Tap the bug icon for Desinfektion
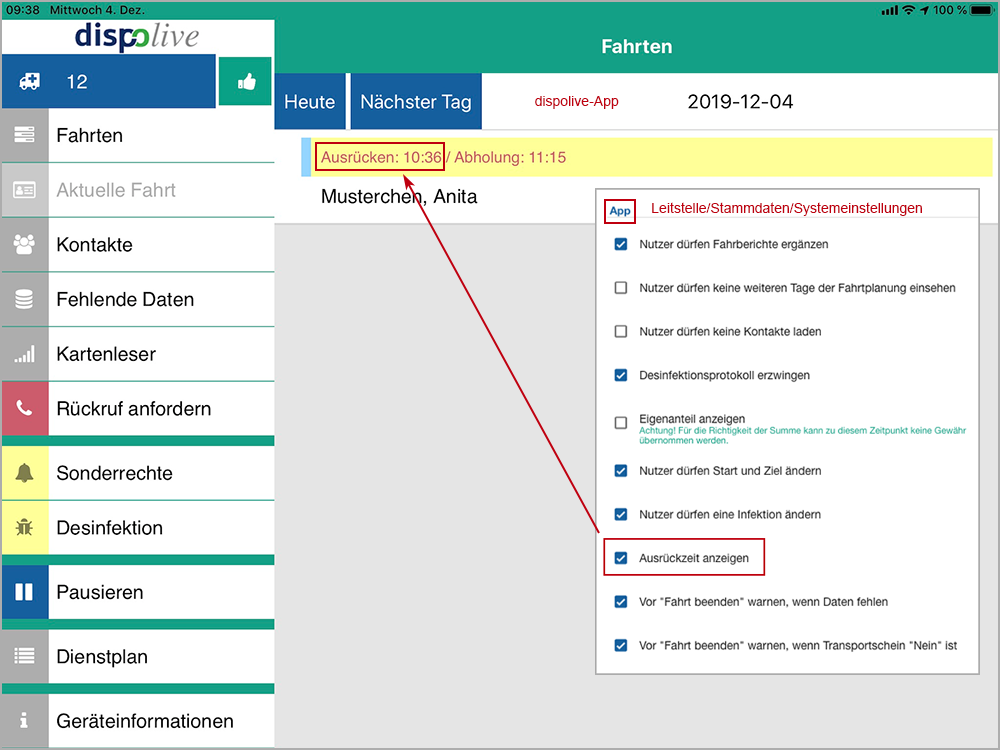The height and width of the screenshot is (750, 1000). [x=25, y=528]
